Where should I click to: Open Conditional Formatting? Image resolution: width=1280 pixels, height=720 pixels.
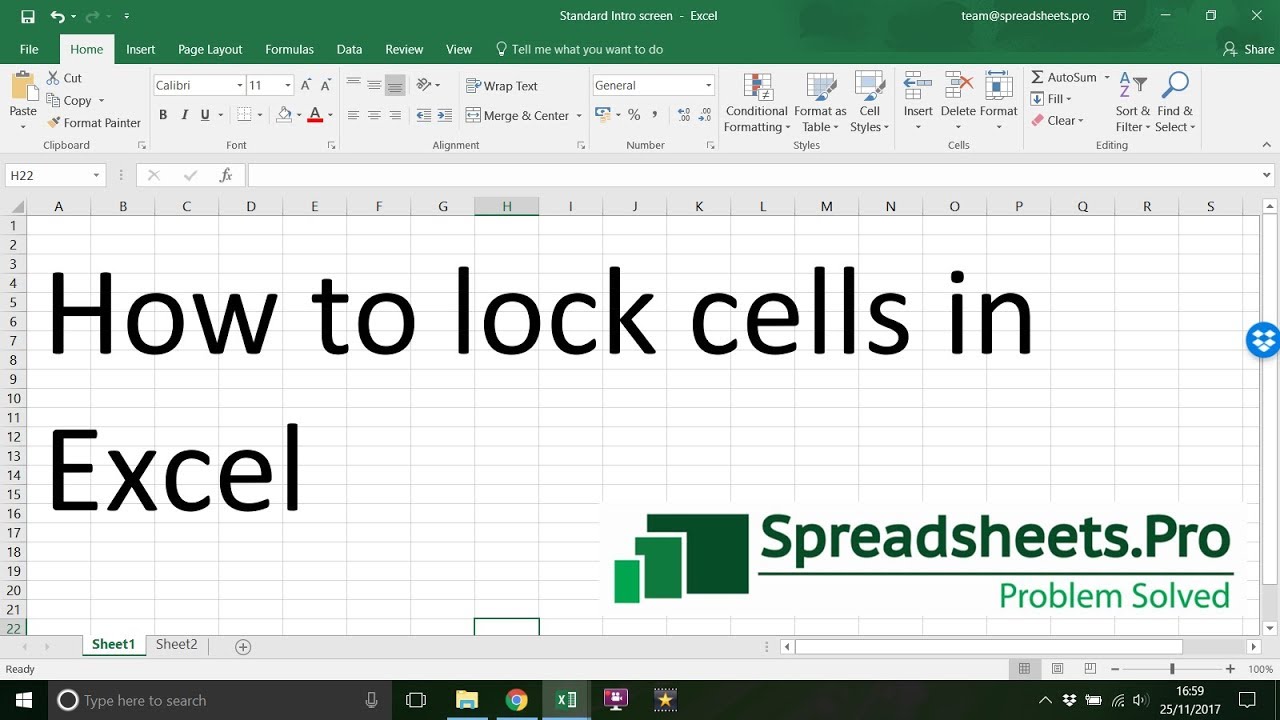(757, 102)
